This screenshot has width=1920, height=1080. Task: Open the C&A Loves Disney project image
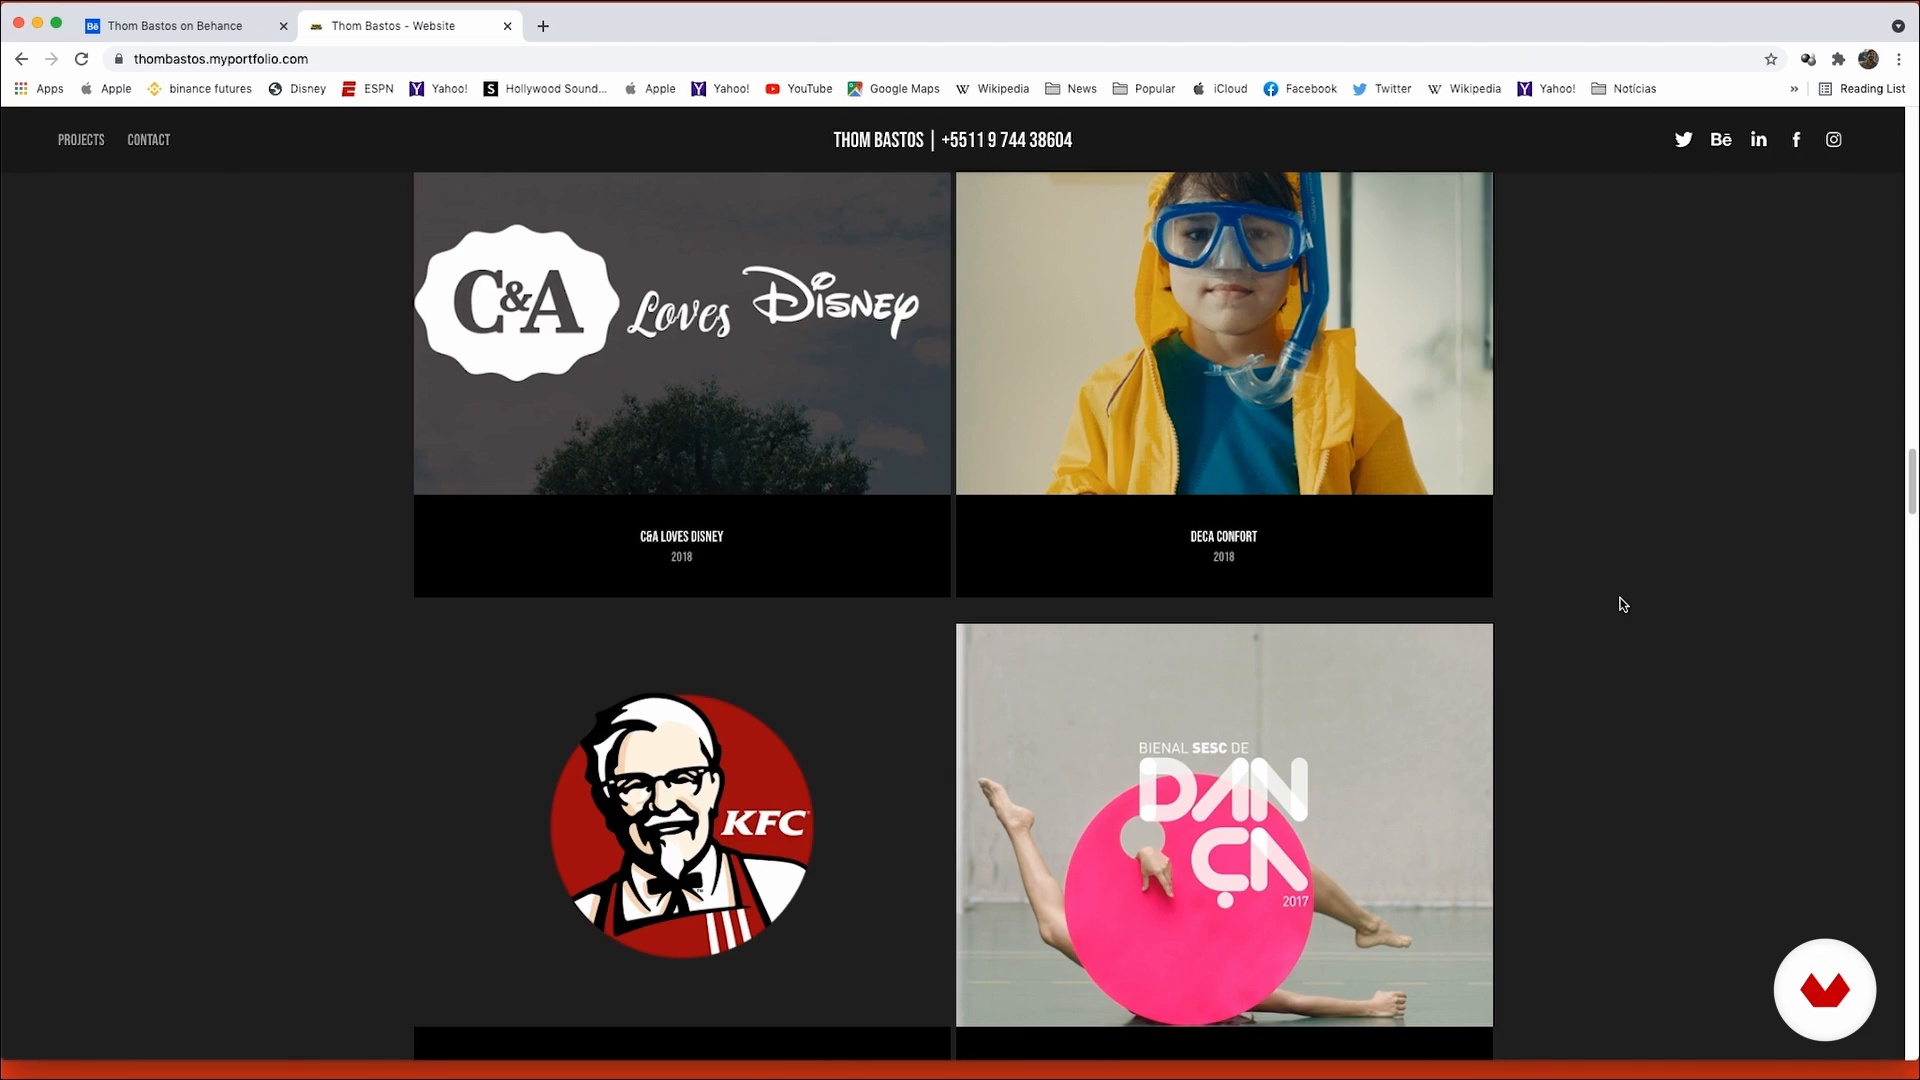pyautogui.click(x=682, y=333)
